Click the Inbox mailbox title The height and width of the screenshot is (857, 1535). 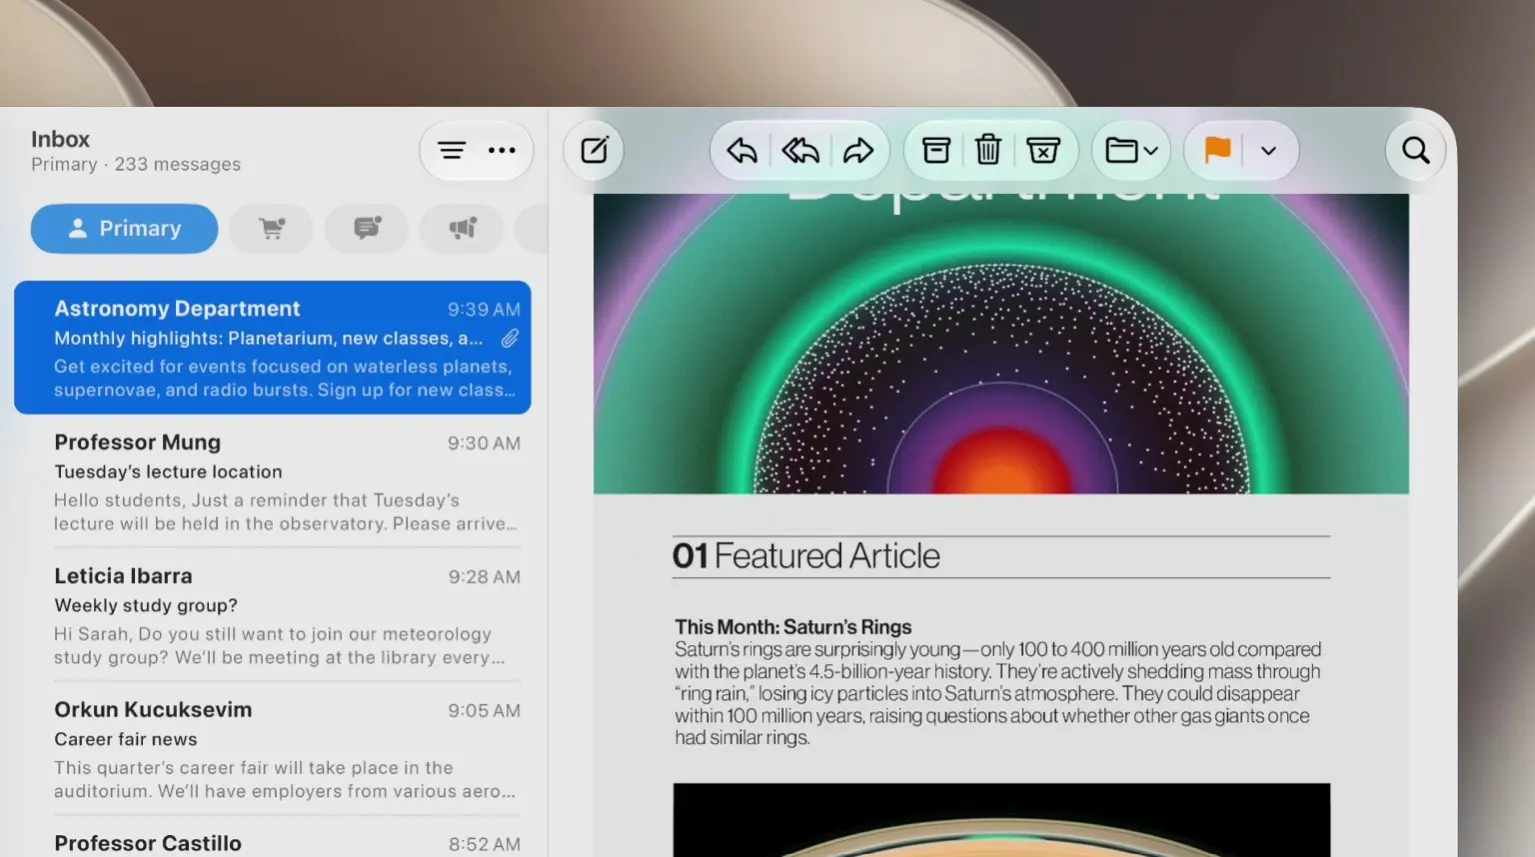tap(60, 139)
